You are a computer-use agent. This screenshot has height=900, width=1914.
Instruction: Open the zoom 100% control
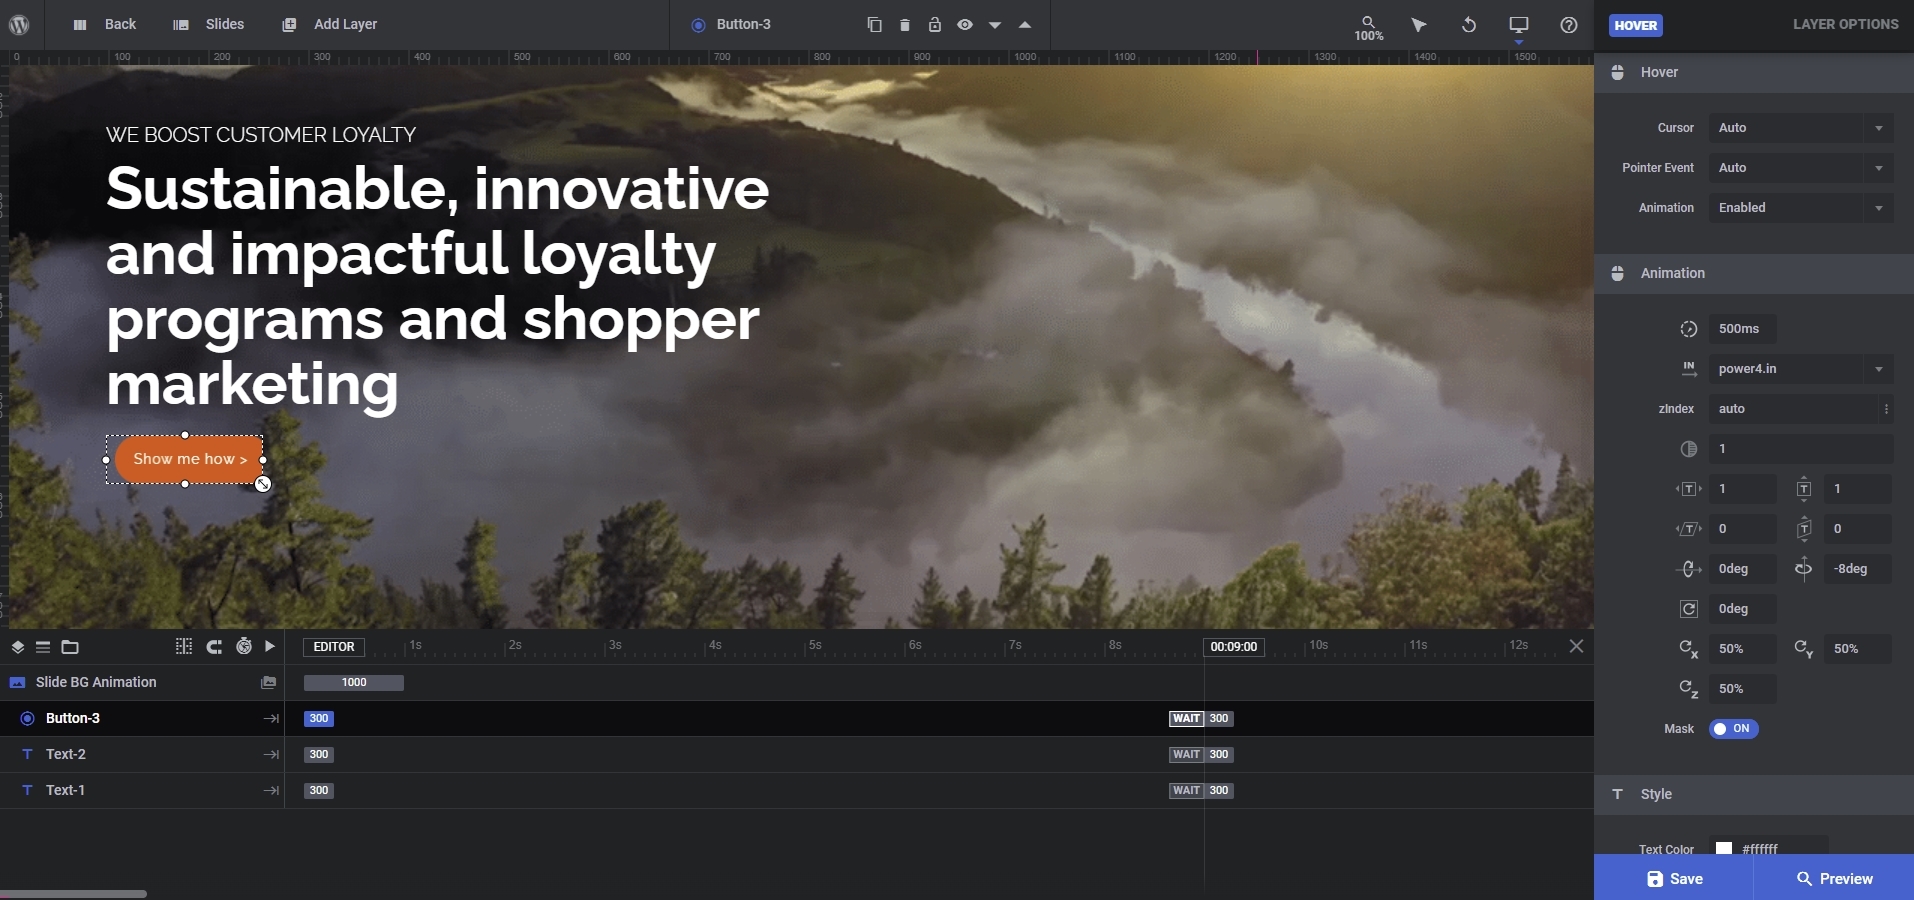1369,27
